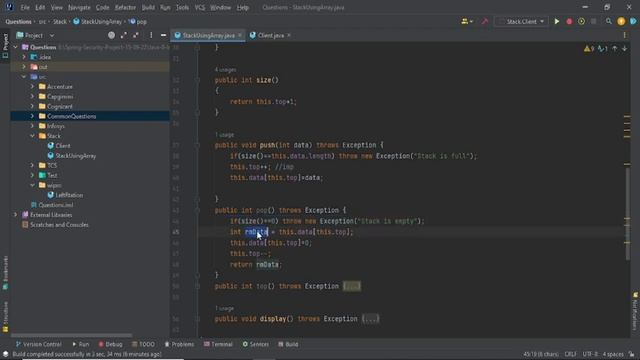Select Scratches and Consoles node
Image resolution: width=640 pixels, height=360 pixels.
point(59,224)
